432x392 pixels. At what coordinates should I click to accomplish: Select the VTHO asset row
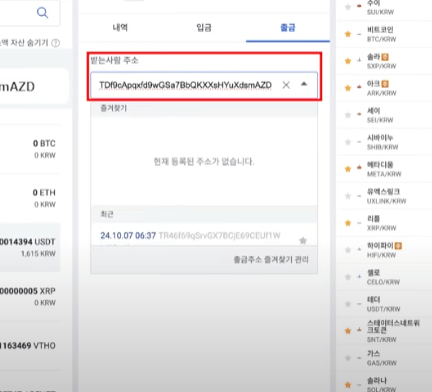click(30, 346)
